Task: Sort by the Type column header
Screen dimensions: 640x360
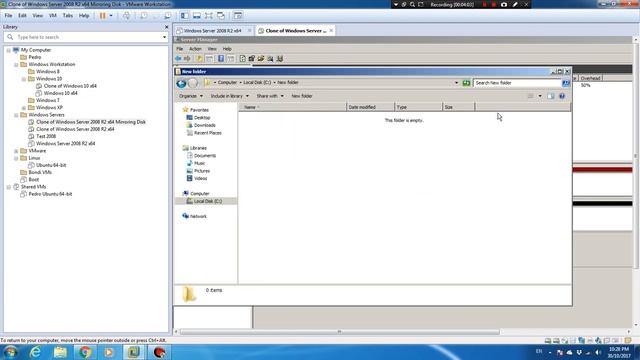Action: [x=419, y=107]
